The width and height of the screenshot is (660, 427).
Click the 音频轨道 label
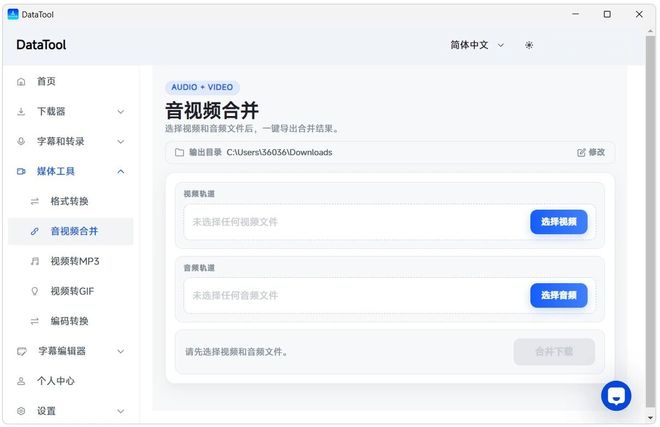pyautogui.click(x=199, y=268)
